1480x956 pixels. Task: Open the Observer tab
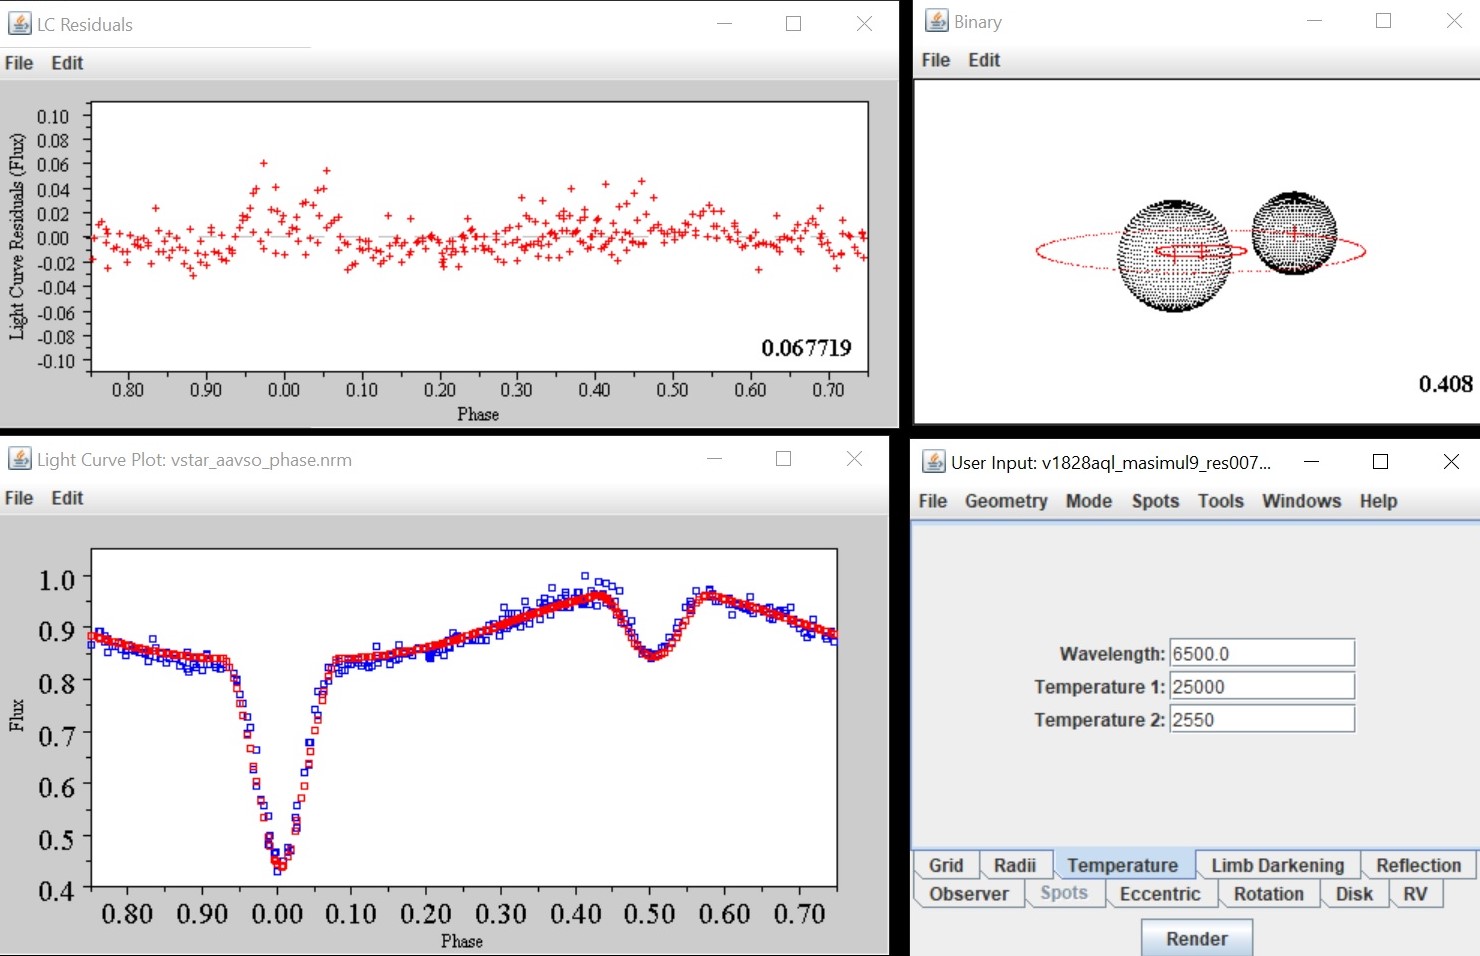pos(968,894)
